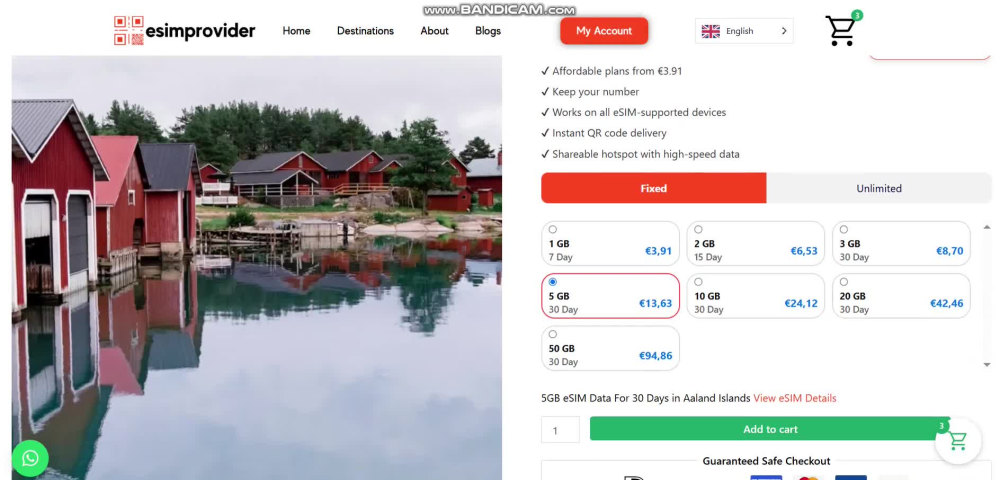Viewport: 1000px width, 480px height.
Task: Click the language selector chevron arrow
Action: pos(784,31)
